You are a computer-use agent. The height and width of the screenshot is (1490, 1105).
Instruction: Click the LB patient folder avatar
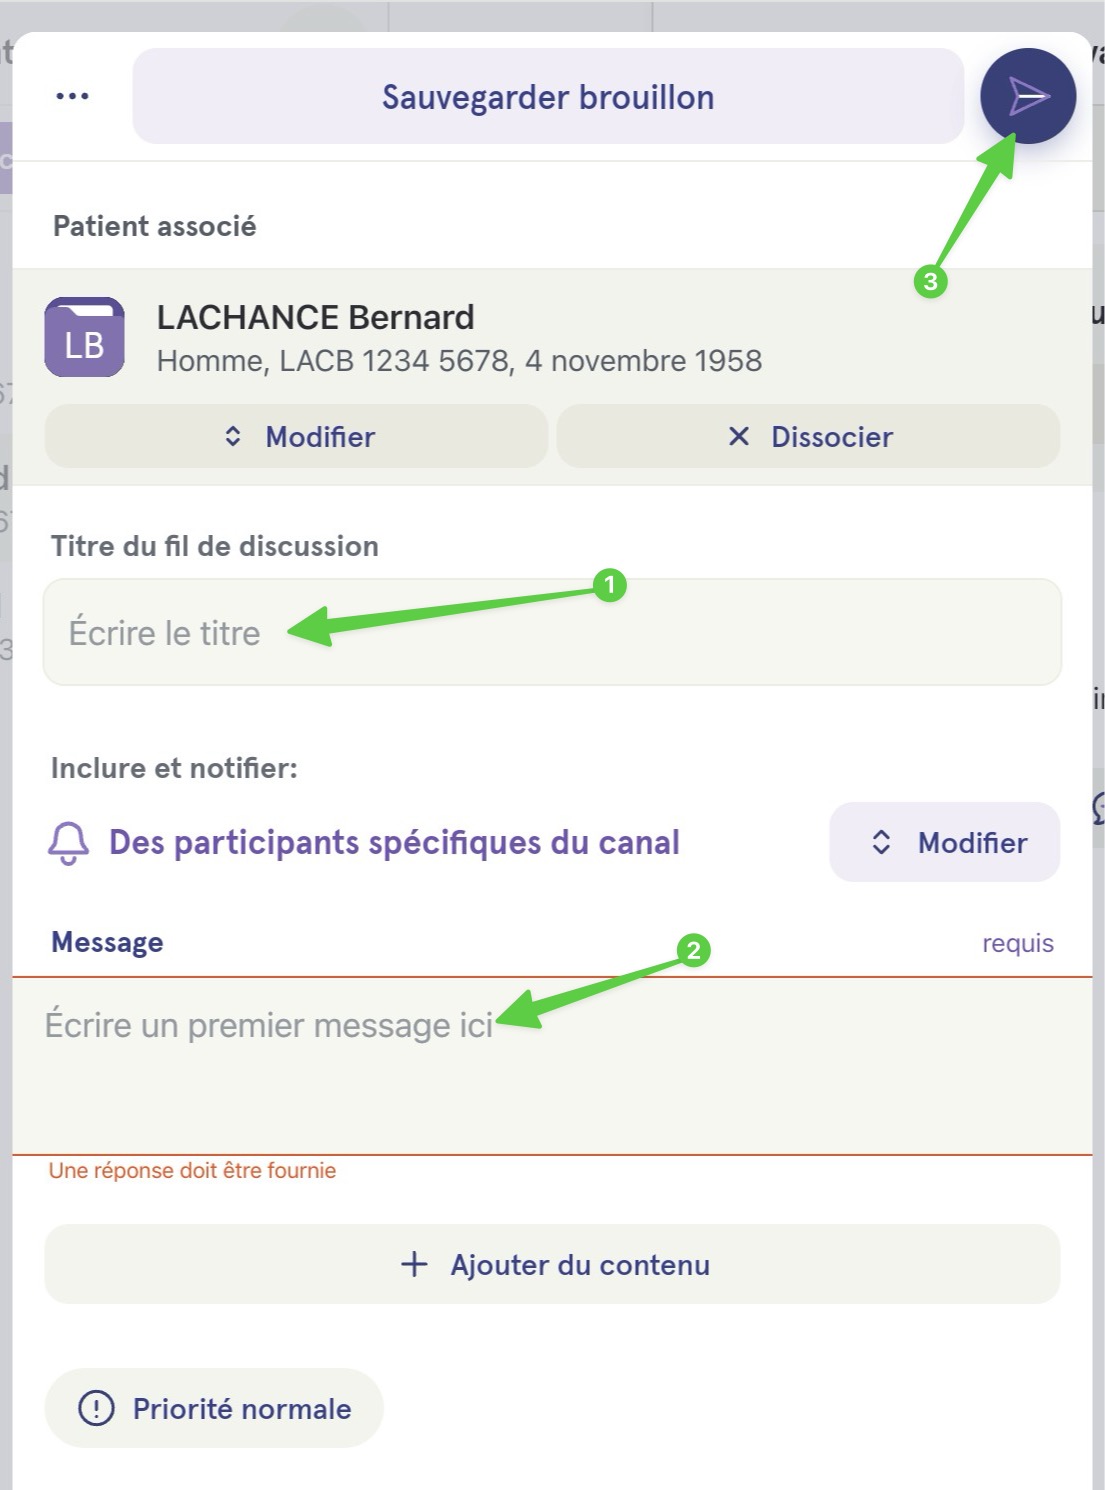[x=85, y=337]
